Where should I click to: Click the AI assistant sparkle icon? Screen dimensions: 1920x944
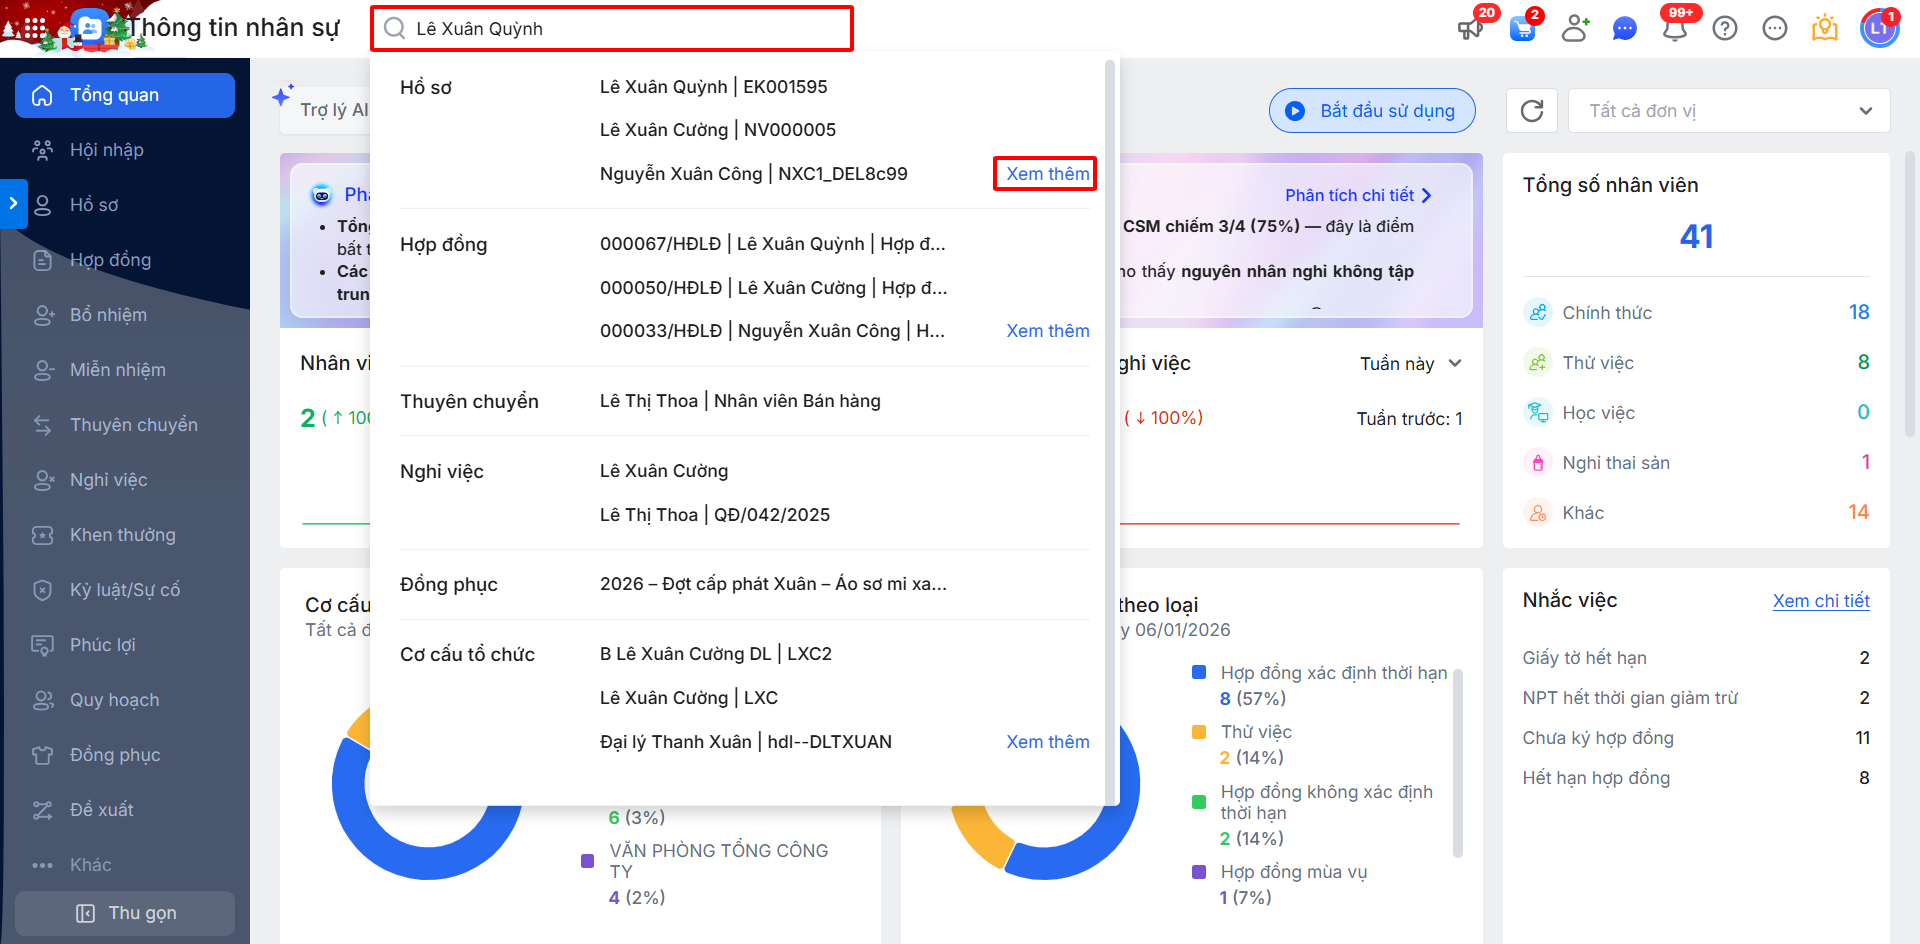[283, 95]
